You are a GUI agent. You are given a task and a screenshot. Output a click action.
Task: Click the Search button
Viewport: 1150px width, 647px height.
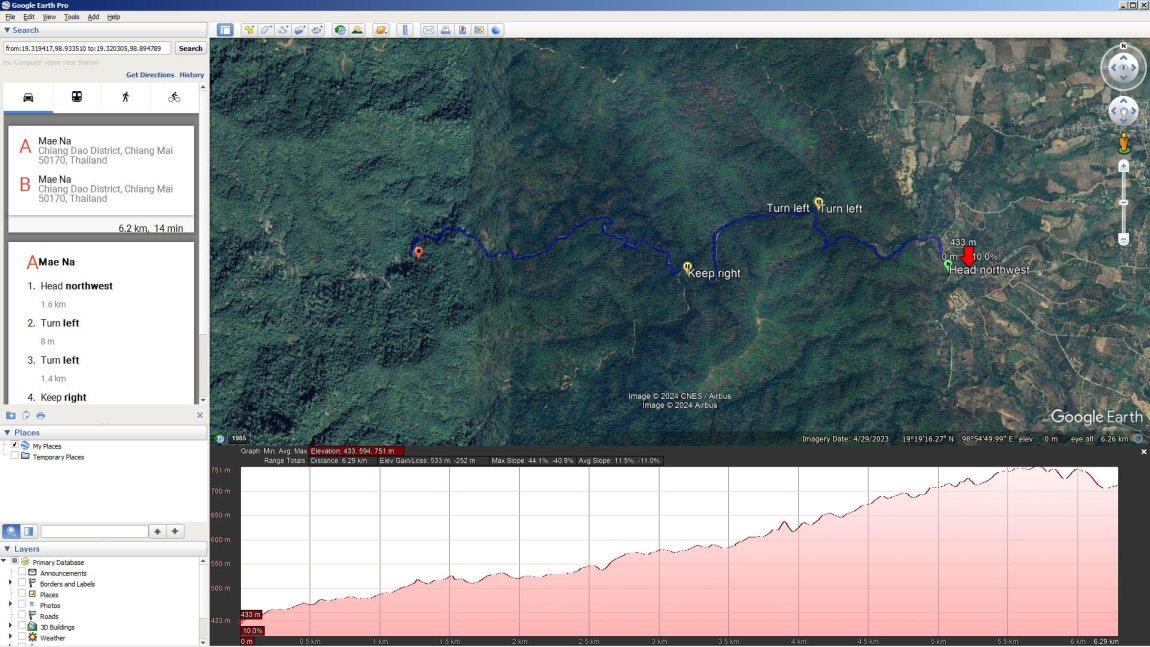[x=190, y=48]
